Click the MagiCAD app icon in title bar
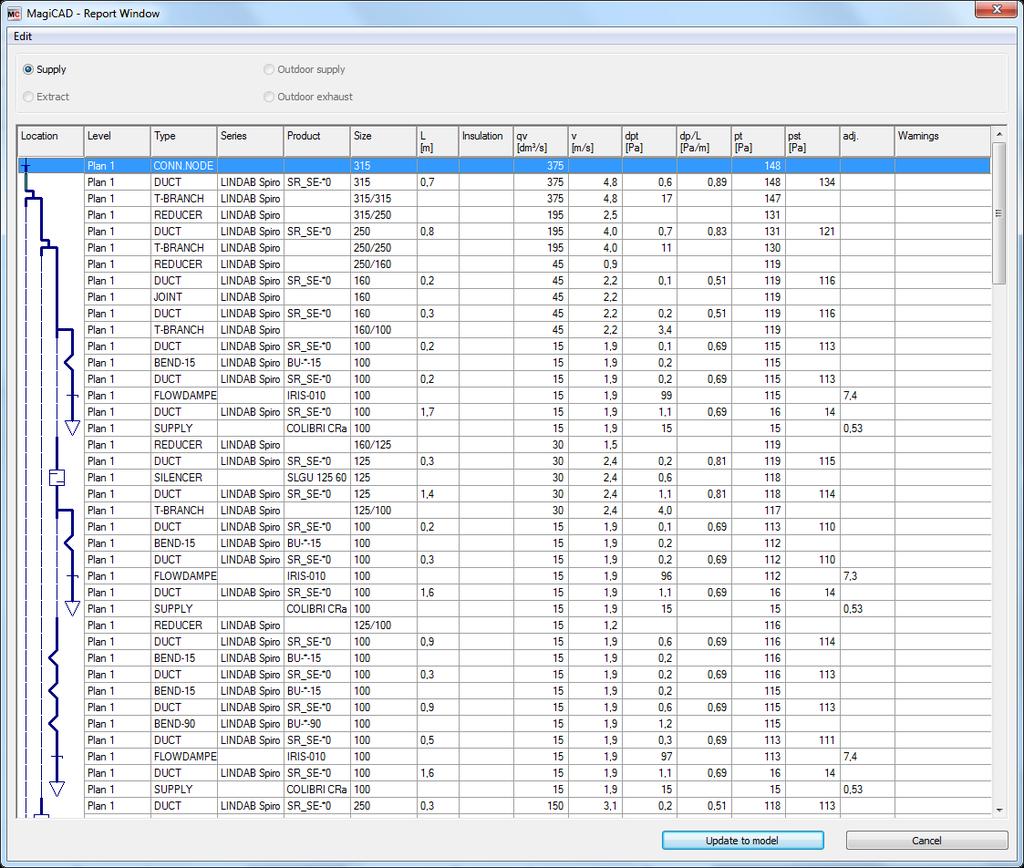The width and height of the screenshot is (1024, 868). tap(14, 13)
